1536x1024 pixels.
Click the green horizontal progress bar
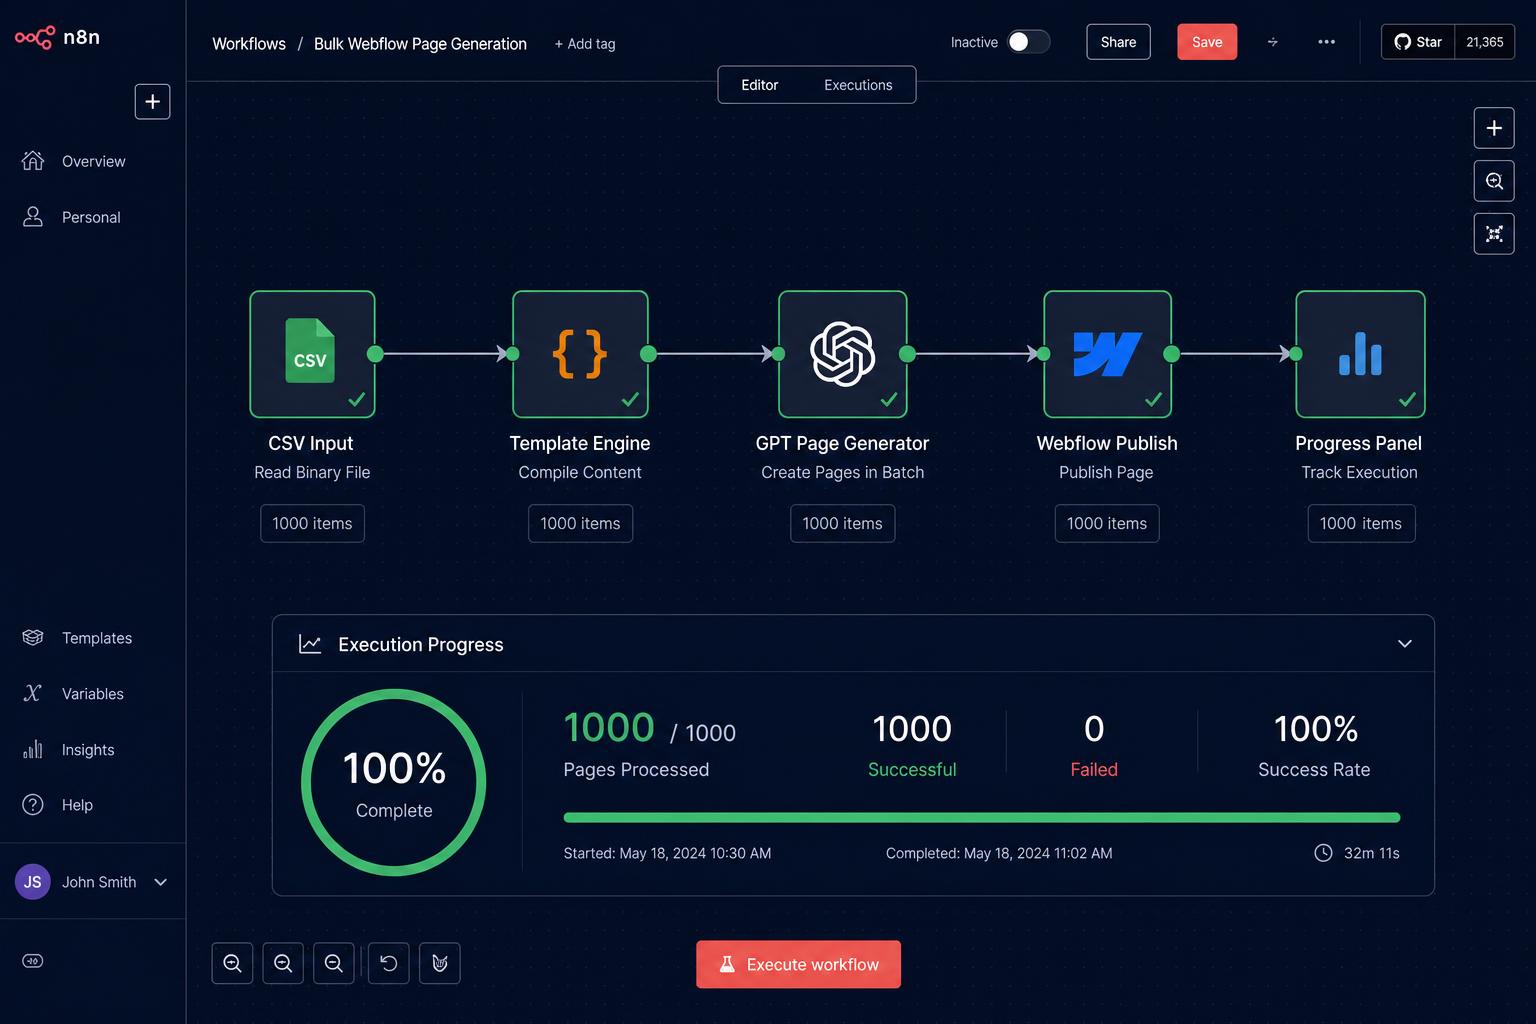coord(982,817)
